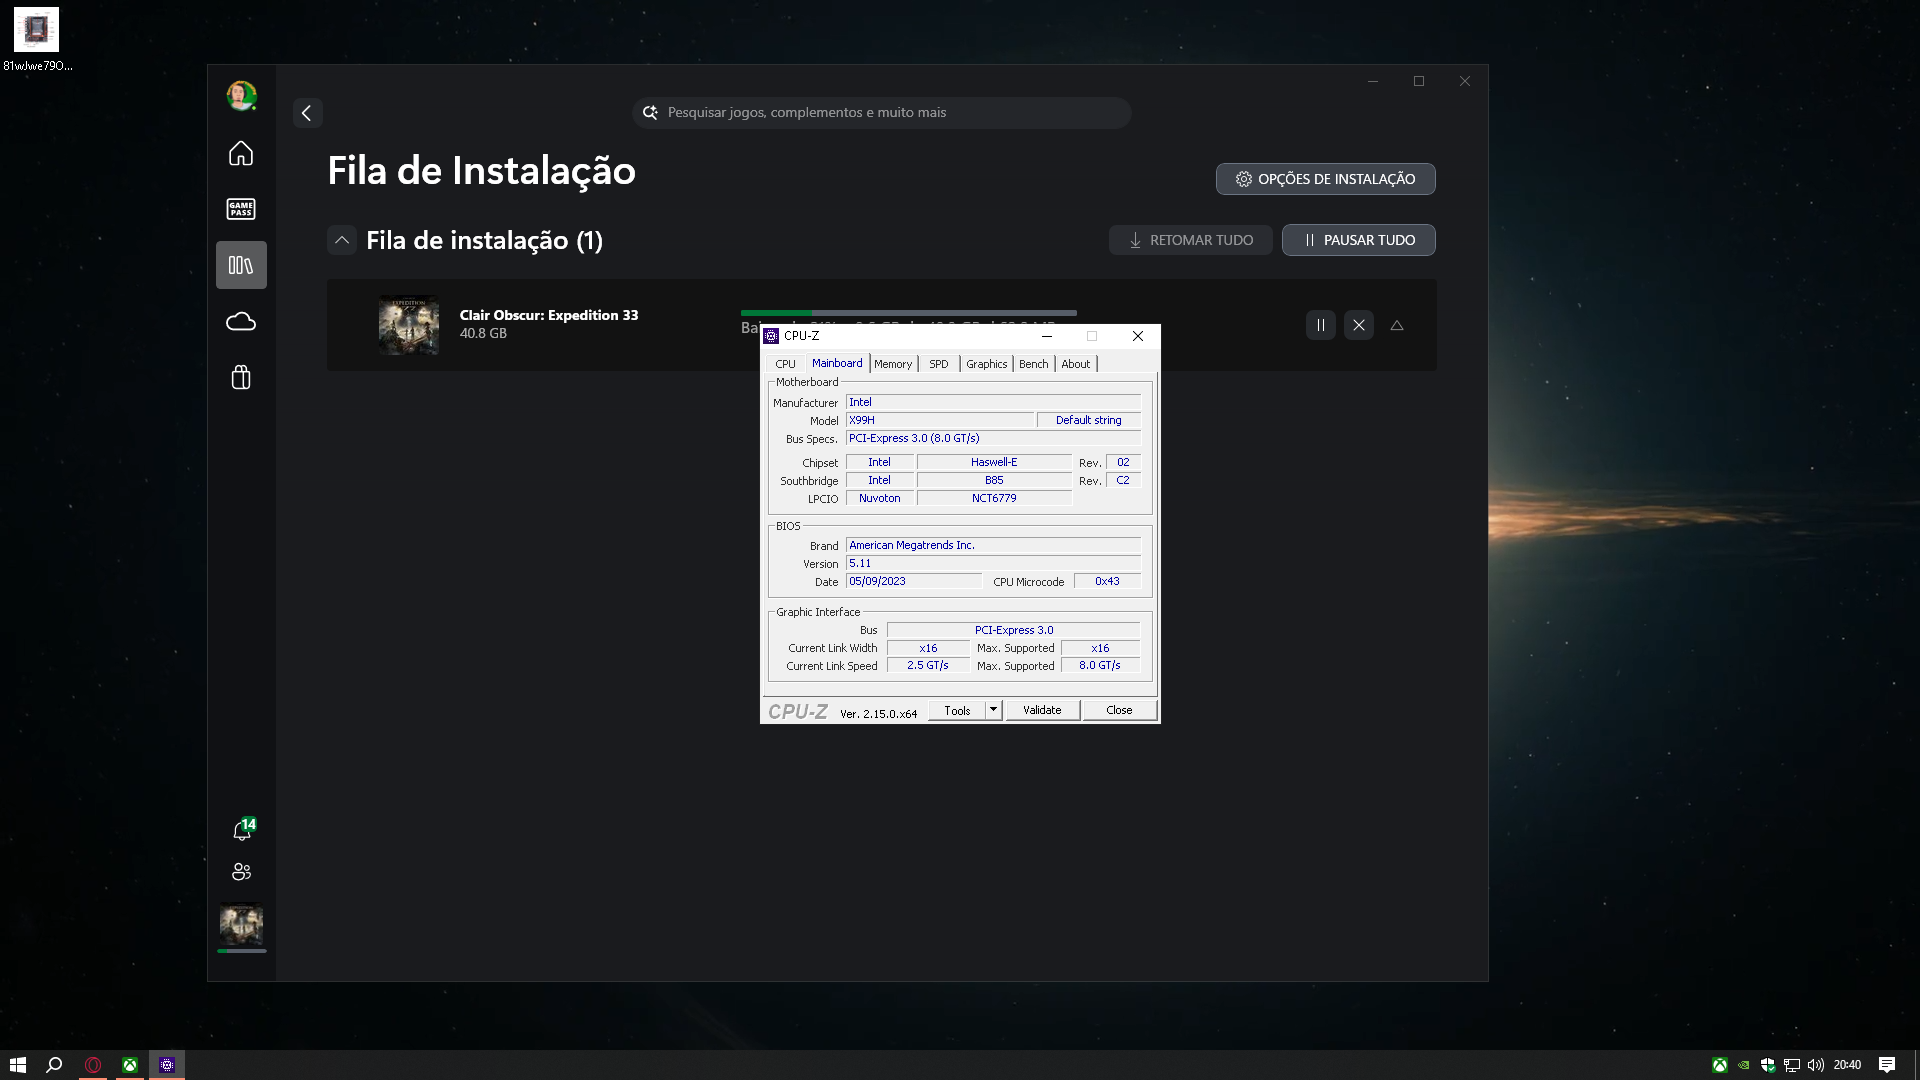Click the Default string field

click(1089, 420)
